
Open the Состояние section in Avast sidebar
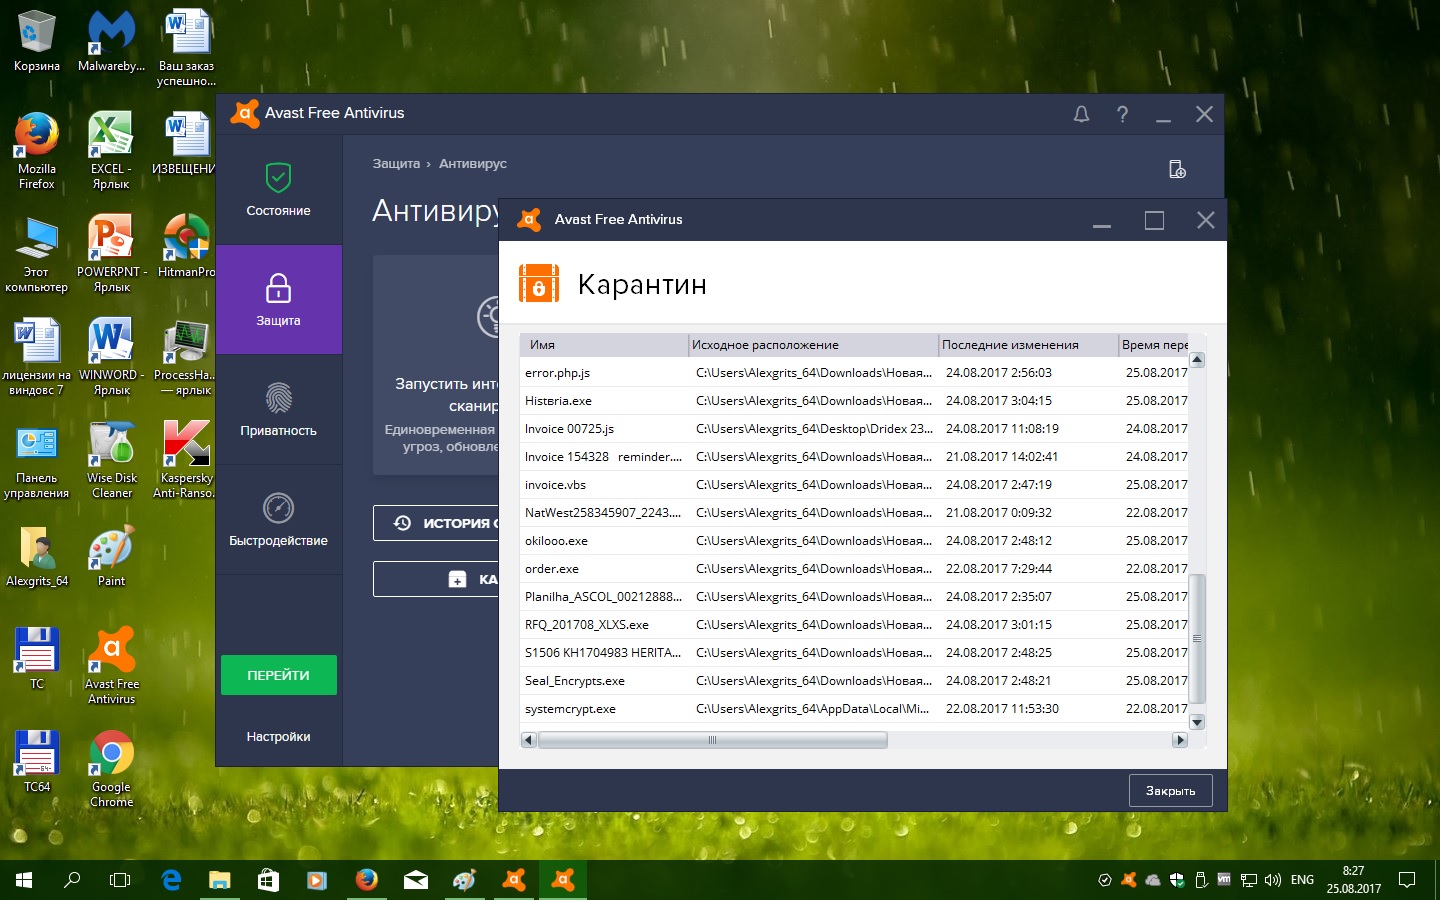[279, 190]
